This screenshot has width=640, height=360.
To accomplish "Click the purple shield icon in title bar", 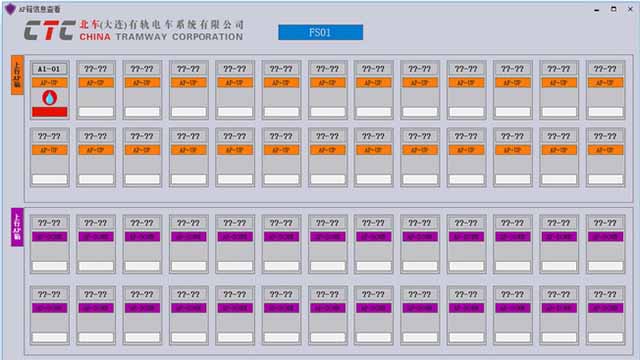I will pos(10,9).
